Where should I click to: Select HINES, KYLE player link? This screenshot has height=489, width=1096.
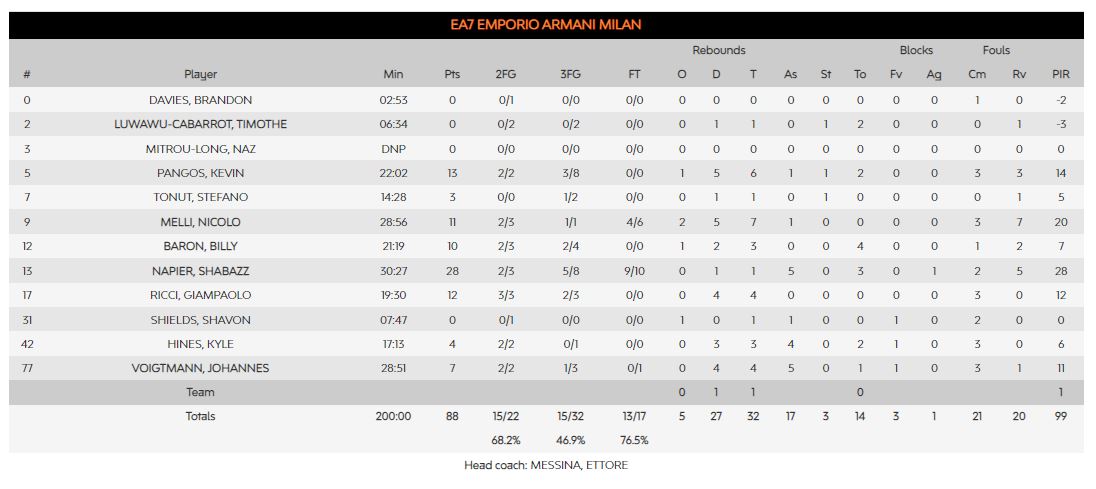click(x=201, y=344)
